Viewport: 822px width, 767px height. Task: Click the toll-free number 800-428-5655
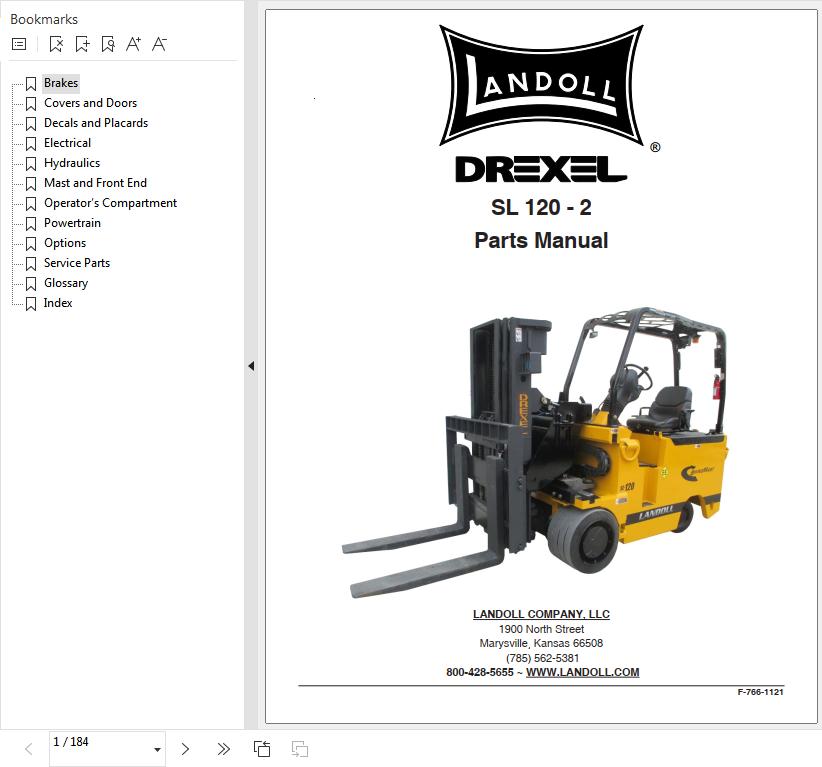click(480, 672)
